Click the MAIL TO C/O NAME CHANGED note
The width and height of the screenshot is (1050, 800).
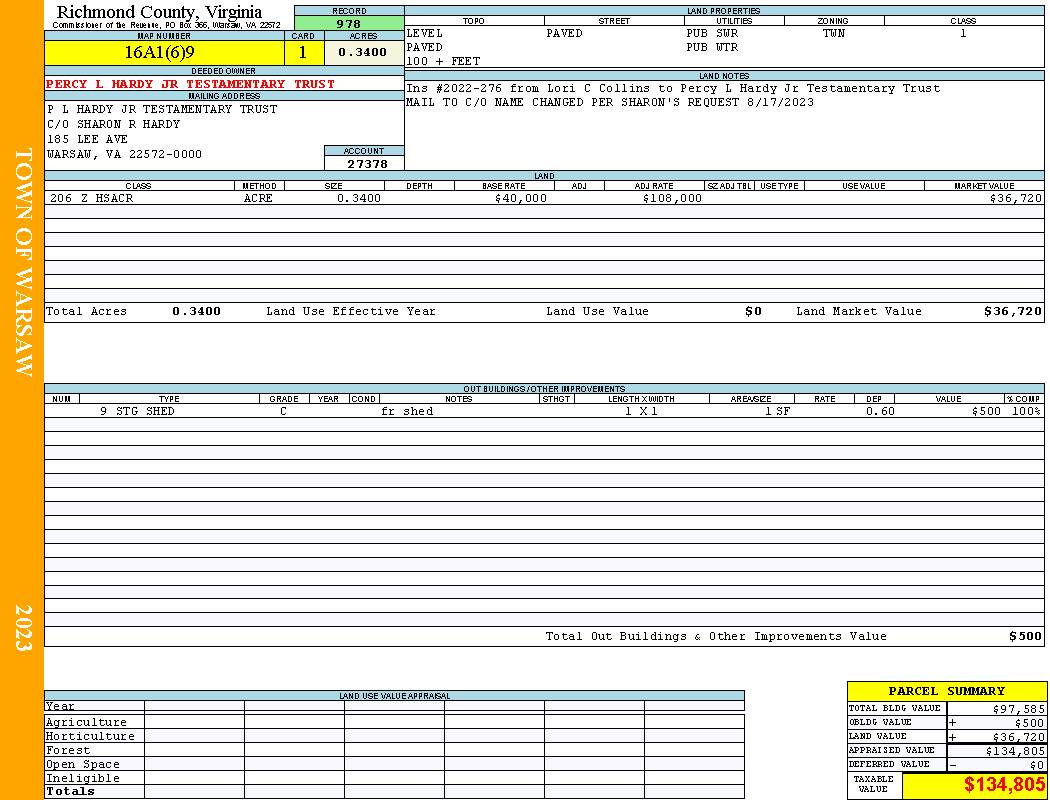(x=610, y=102)
